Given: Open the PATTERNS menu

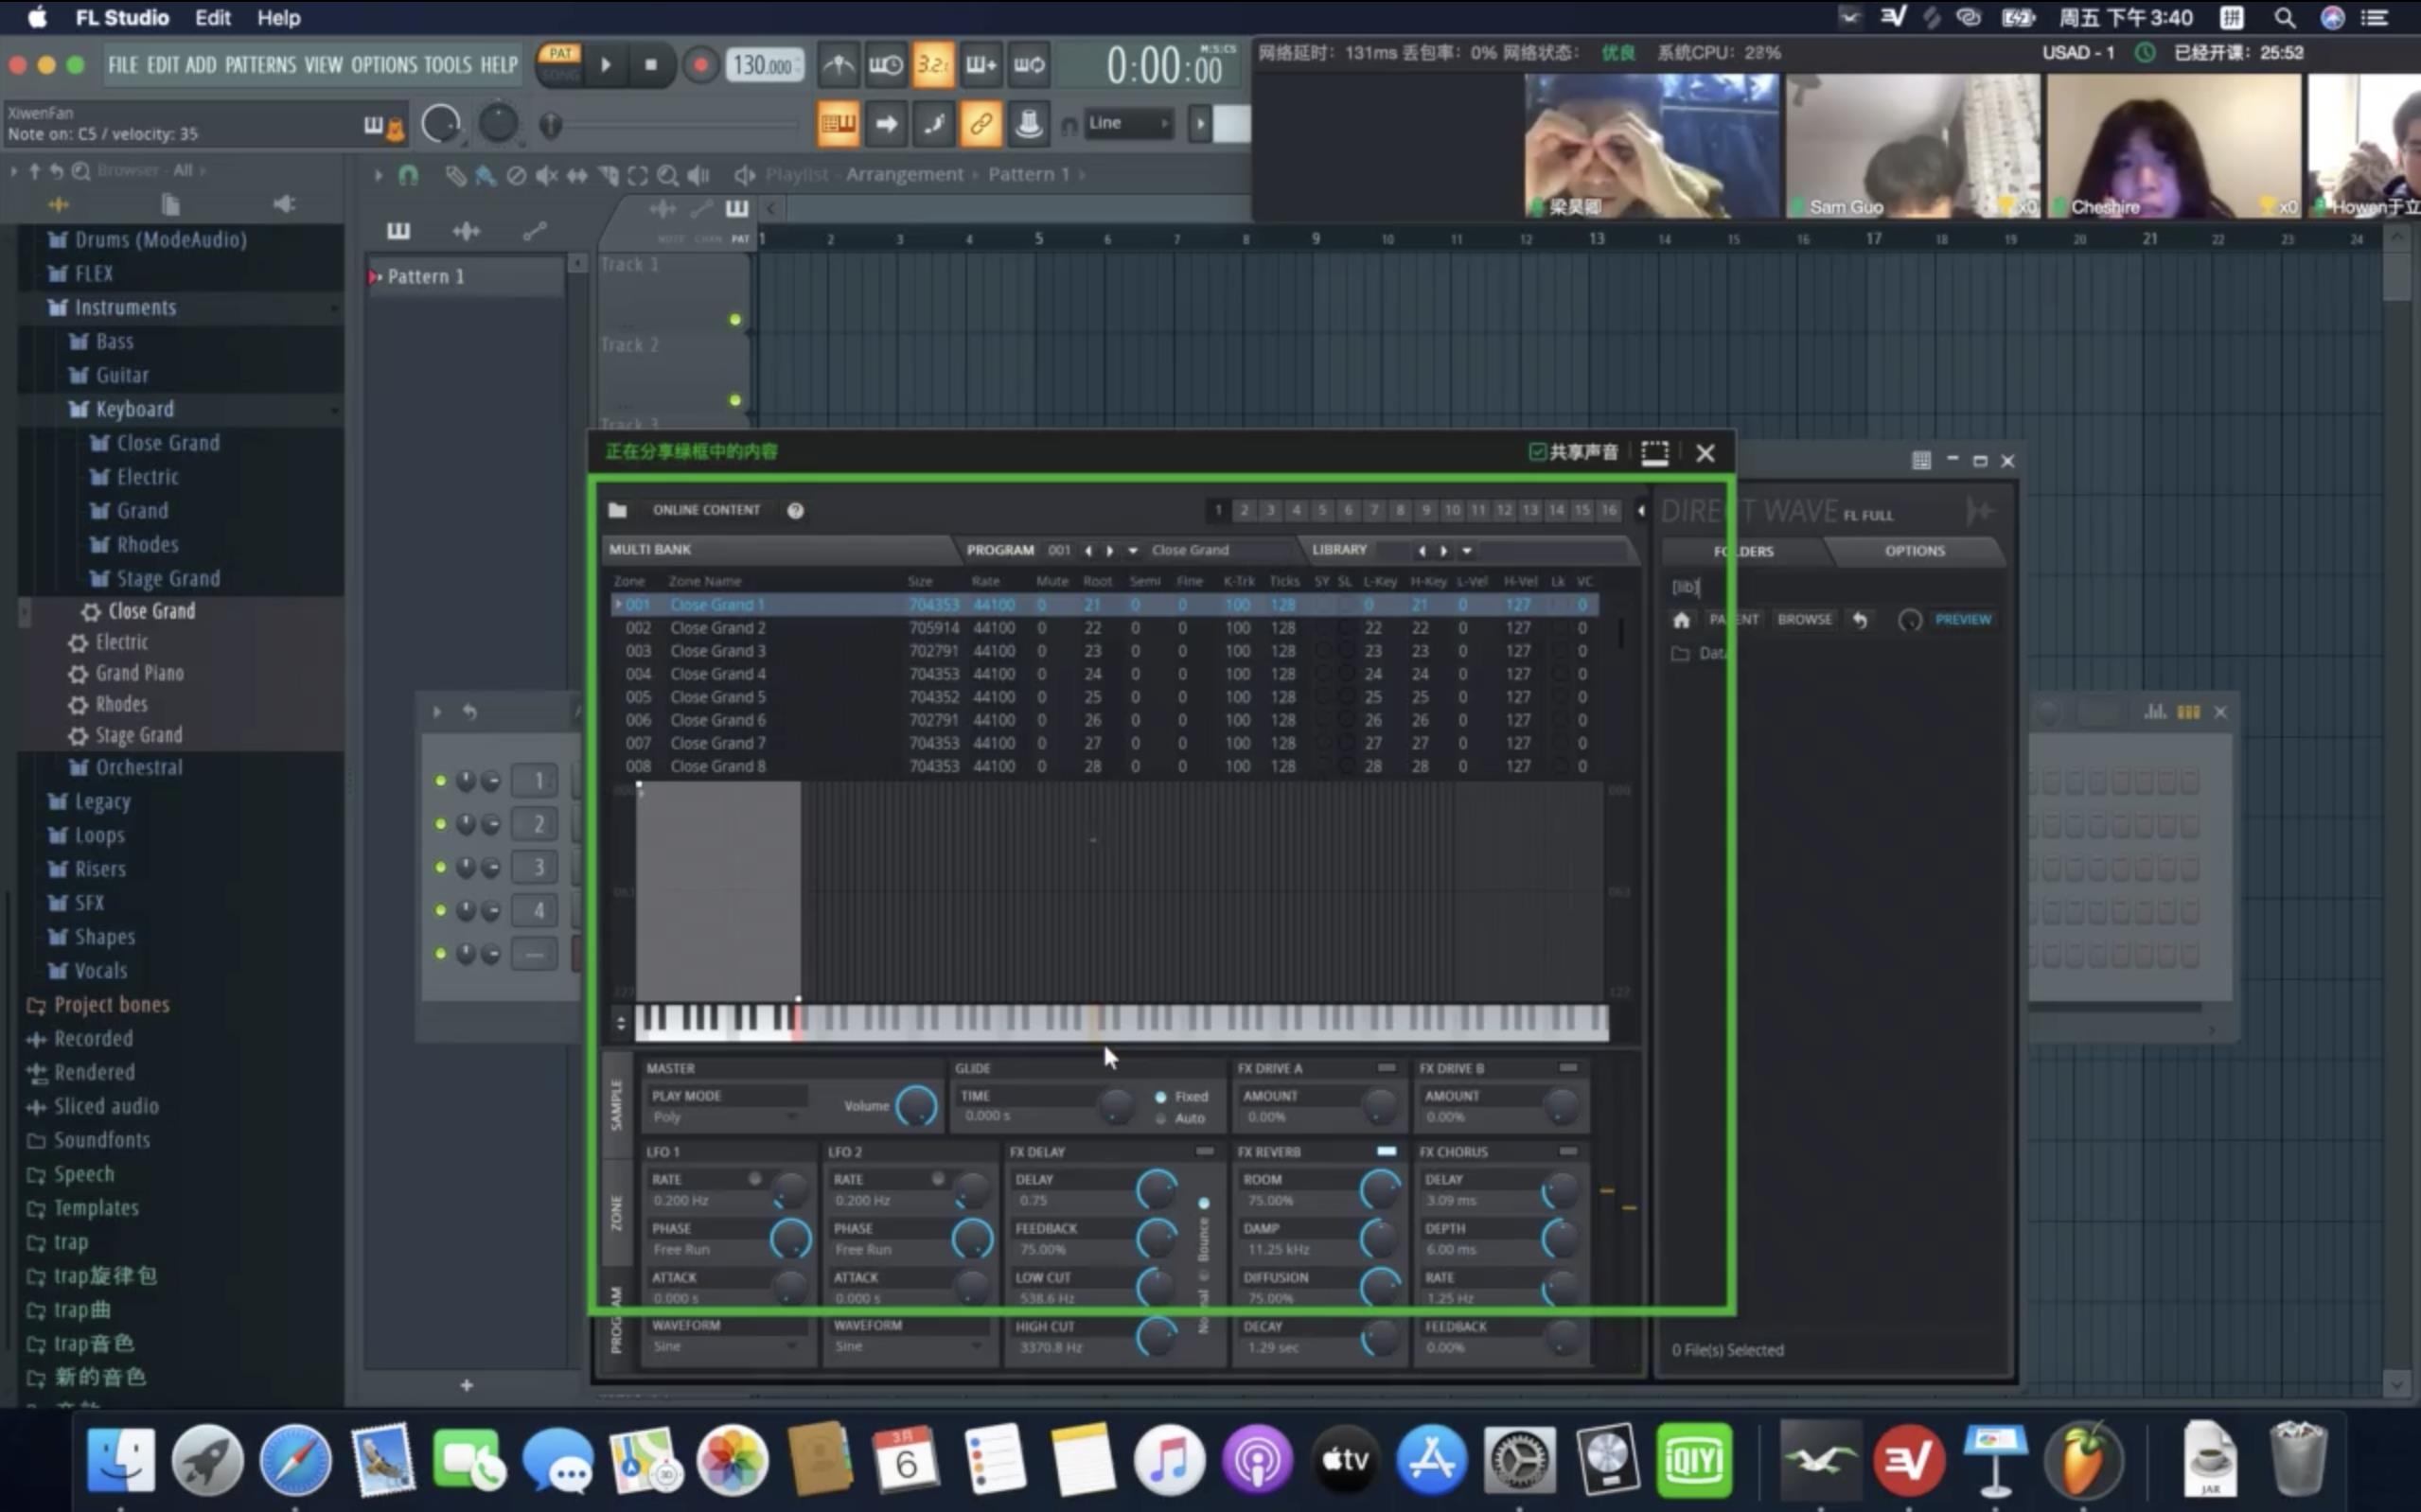Looking at the screenshot, I should tap(260, 66).
